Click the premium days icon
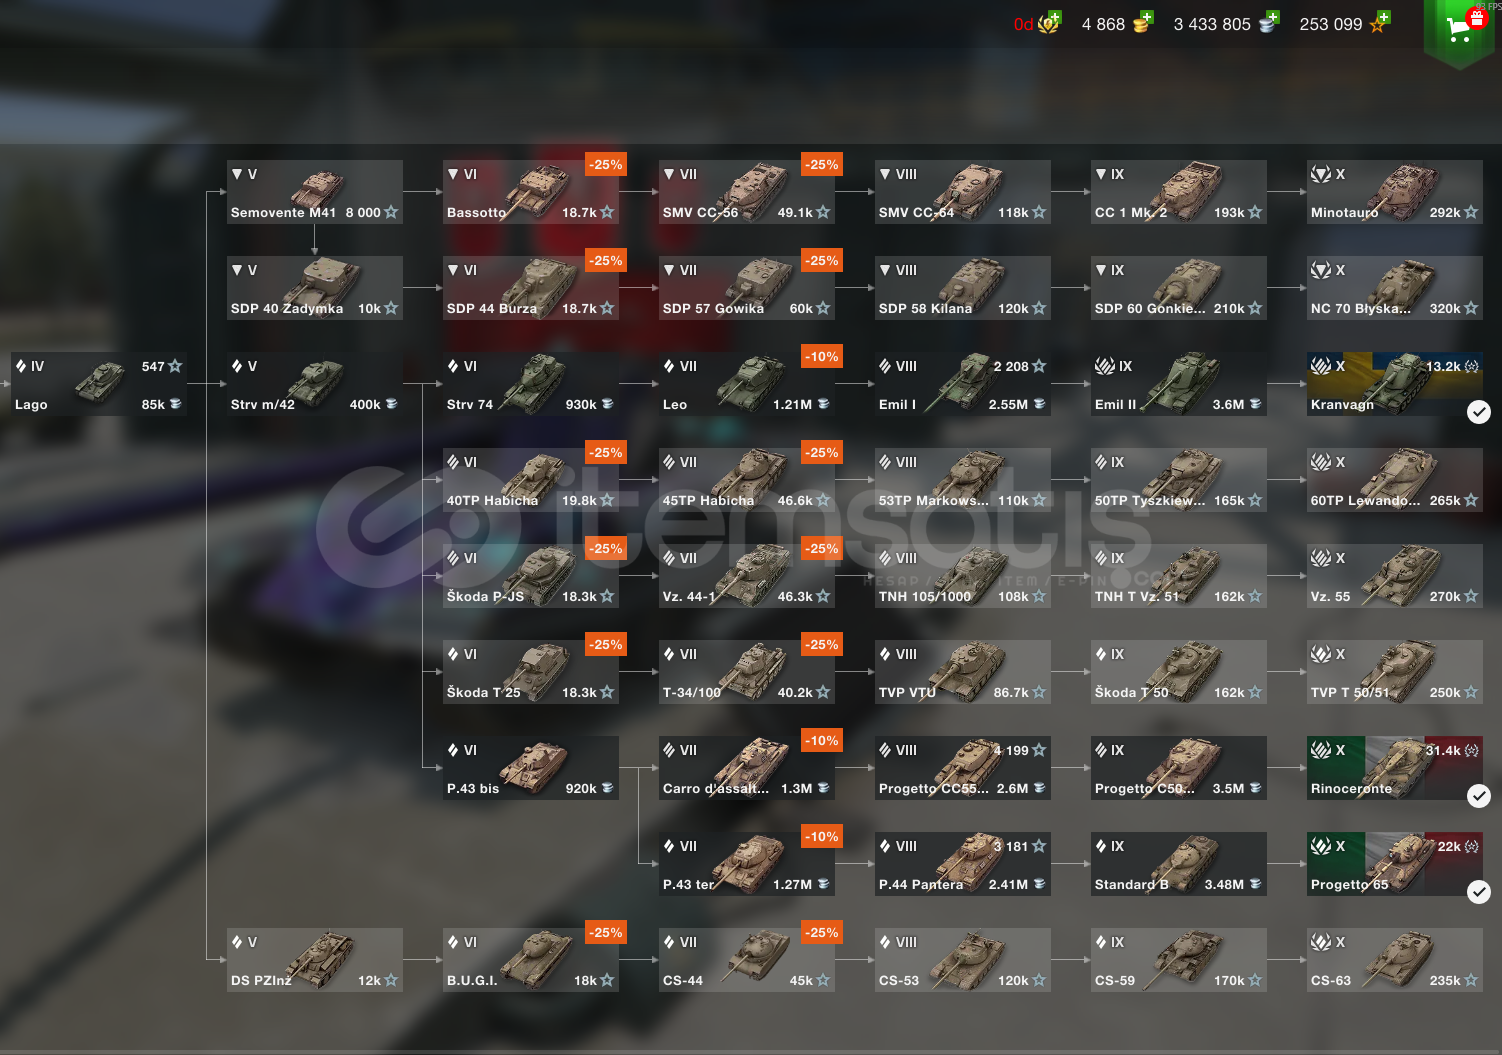 (1048, 23)
